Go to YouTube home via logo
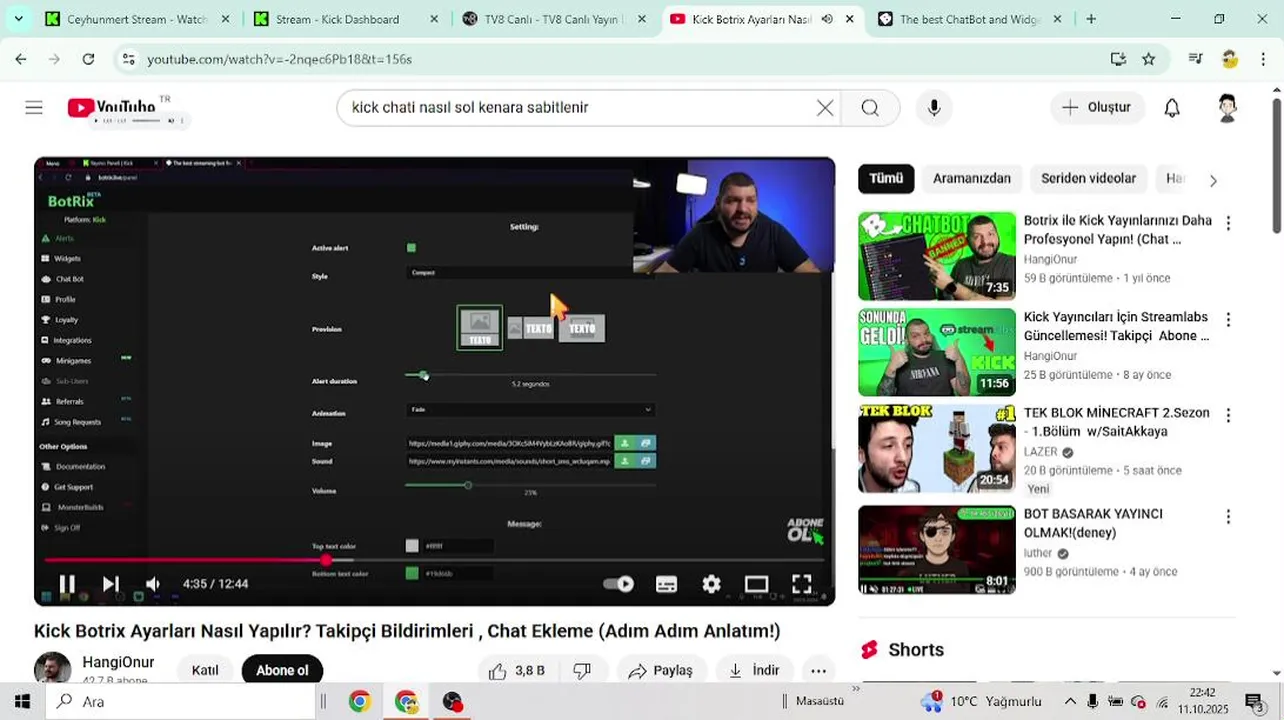1284x720 pixels. [x=112, y=107]
